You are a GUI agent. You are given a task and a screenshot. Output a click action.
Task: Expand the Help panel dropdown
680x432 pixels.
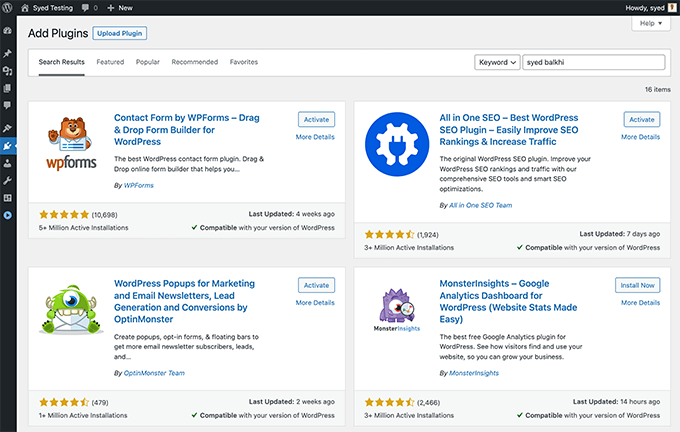(650, 23)
